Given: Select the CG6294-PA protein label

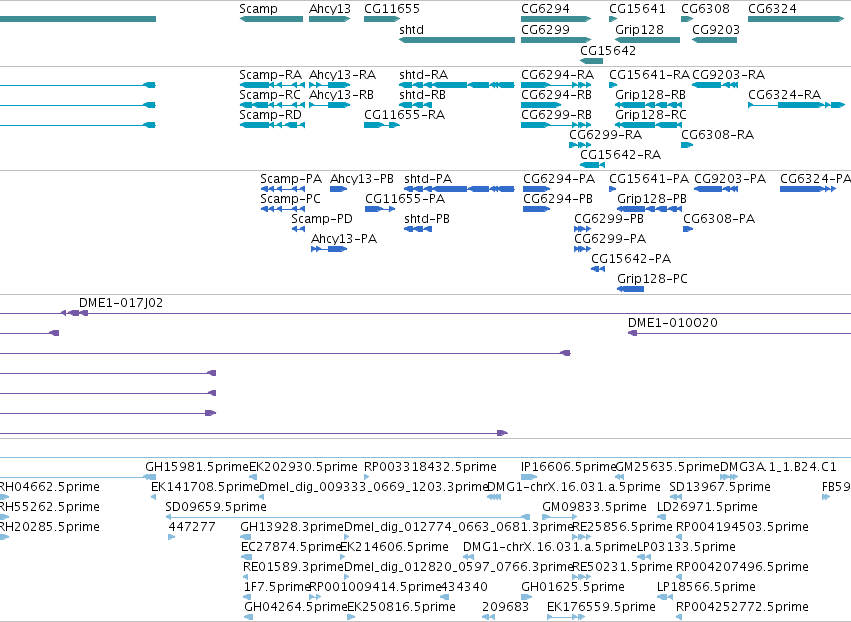Looking at the screenshot, I should coord(559,179).
